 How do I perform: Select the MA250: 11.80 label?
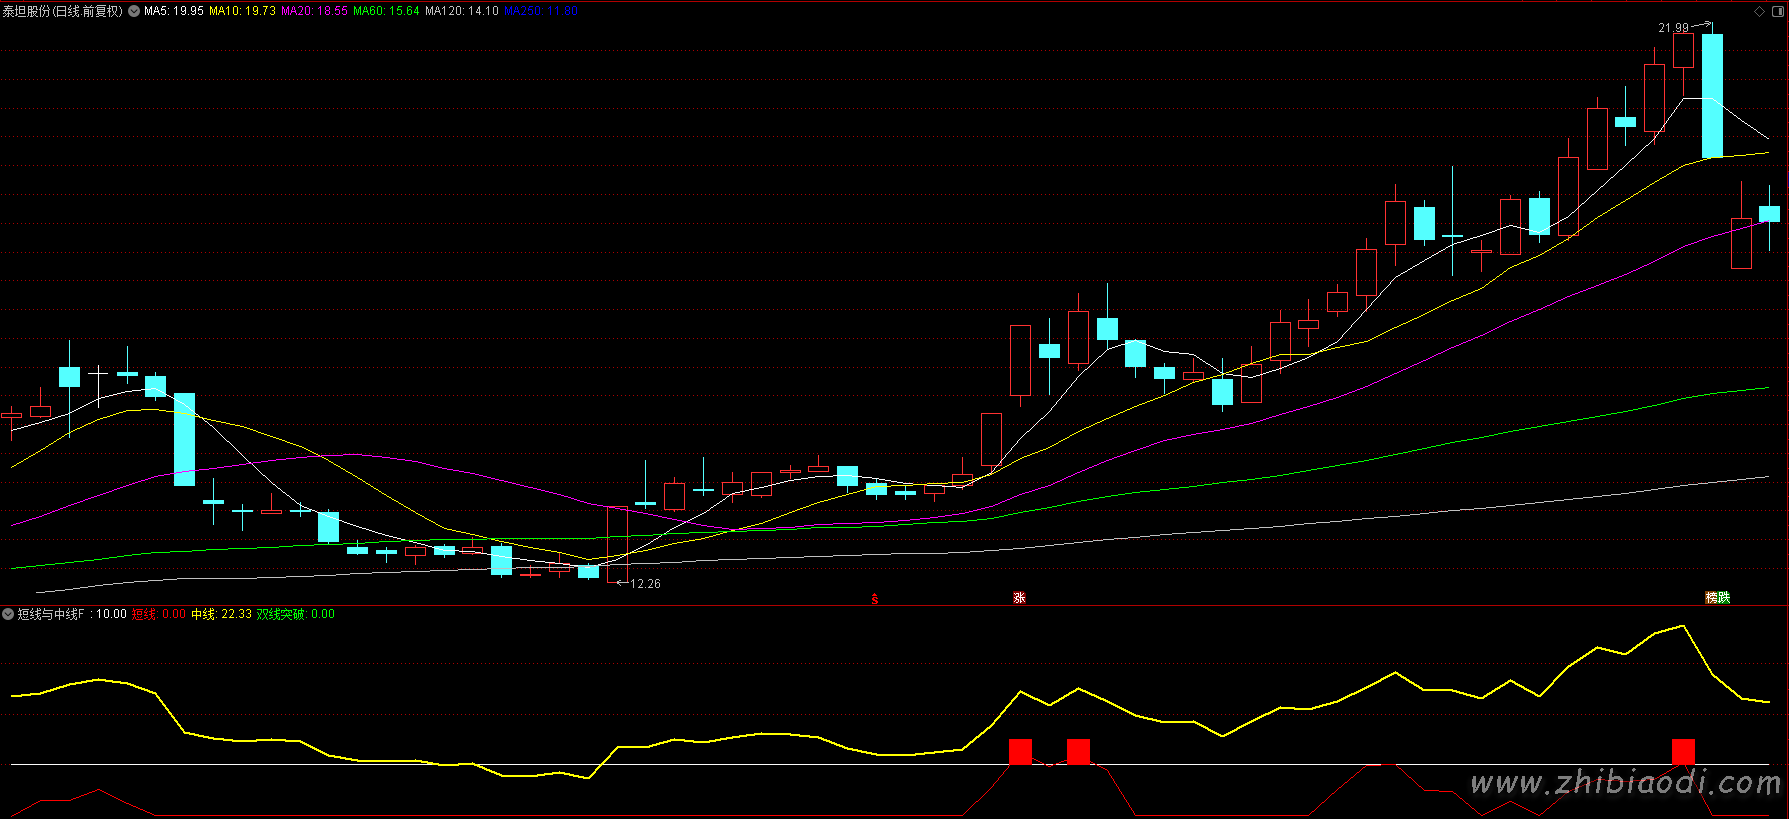pyautogui.click(x=541, y=11)
